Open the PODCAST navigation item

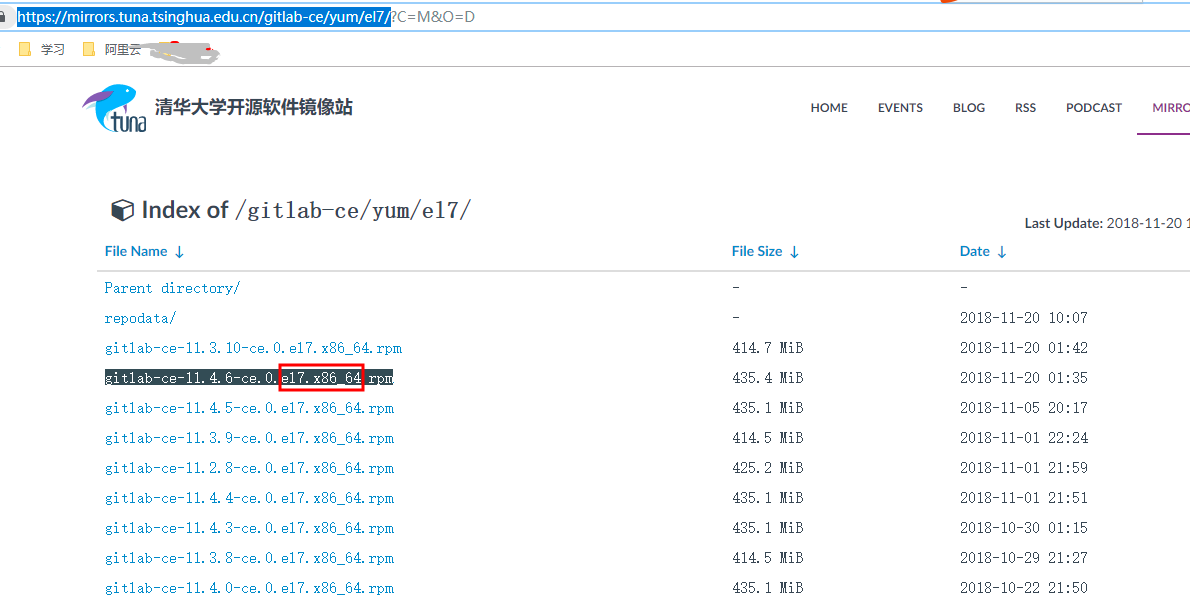point(1094,108)
